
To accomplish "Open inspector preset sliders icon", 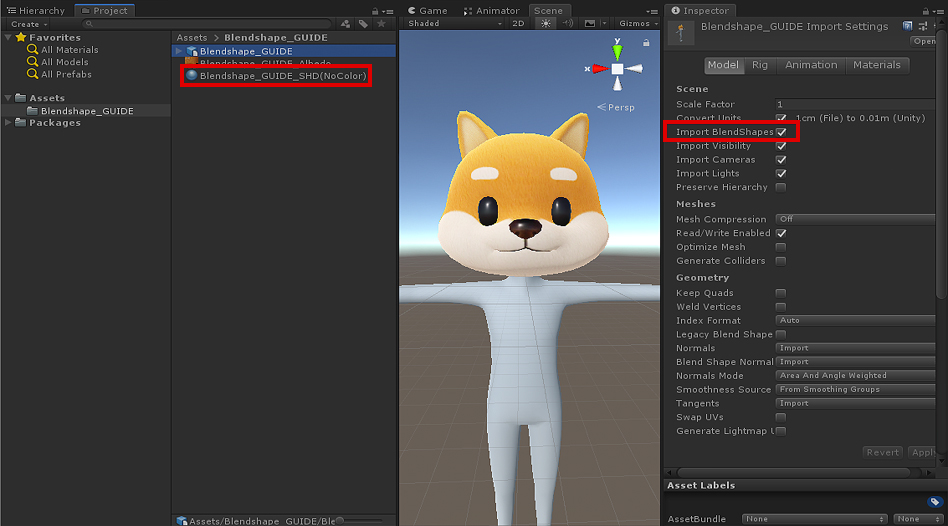I will (923, 26).
